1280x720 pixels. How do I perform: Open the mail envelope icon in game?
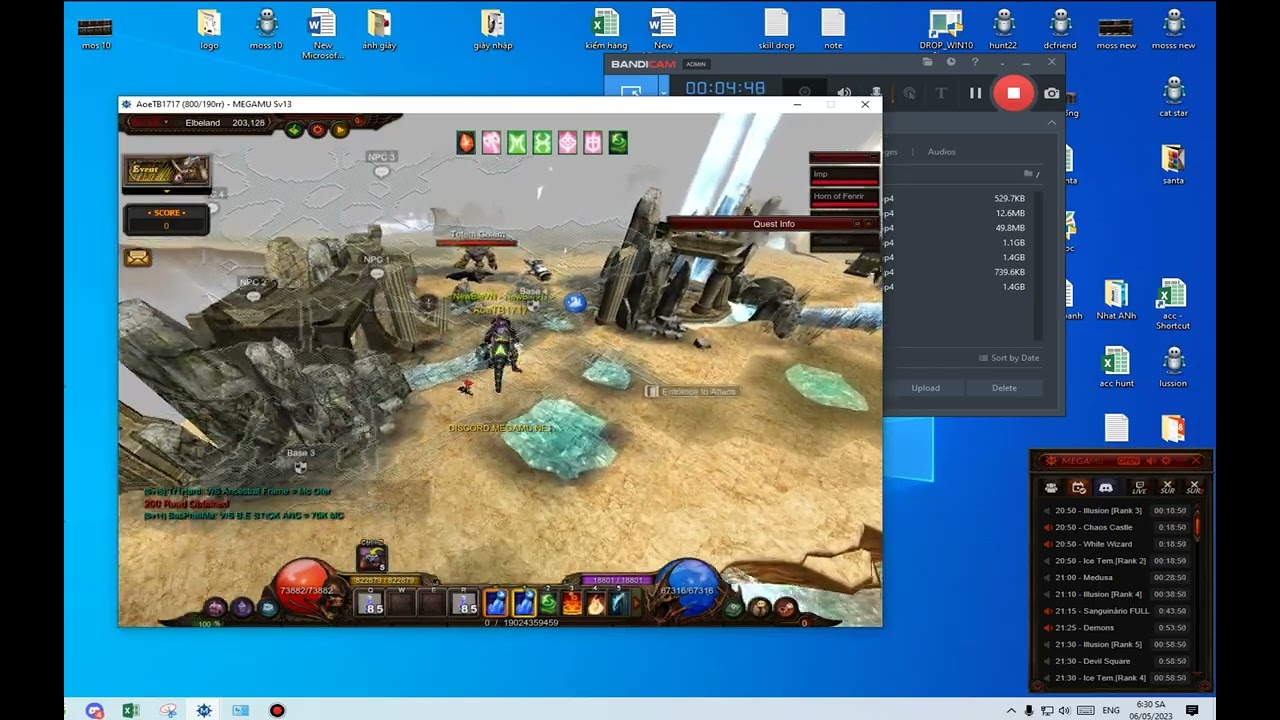coord(138,258)
